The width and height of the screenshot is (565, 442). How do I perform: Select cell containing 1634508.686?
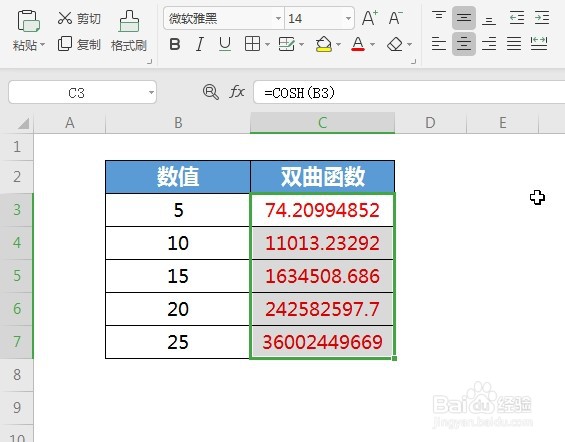coord(322,276)
